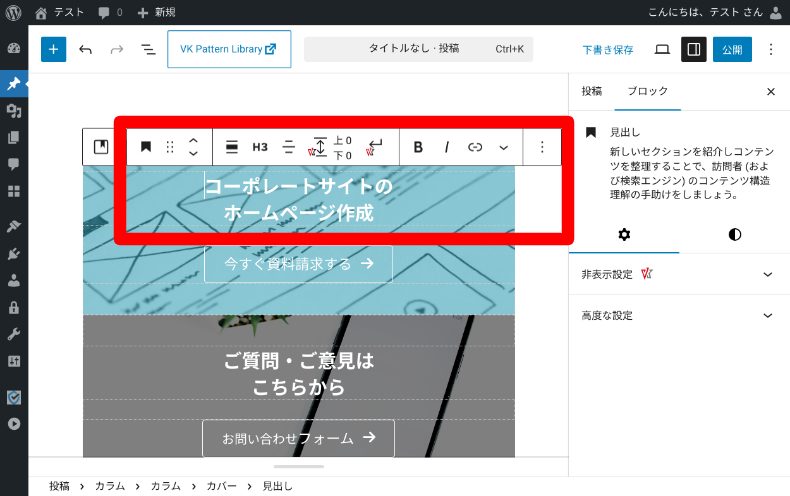Image resolution: width=790 pixels, height=496 pixels.
Task: Open the editor options three-dot menu
Action: tap(771, 49)
